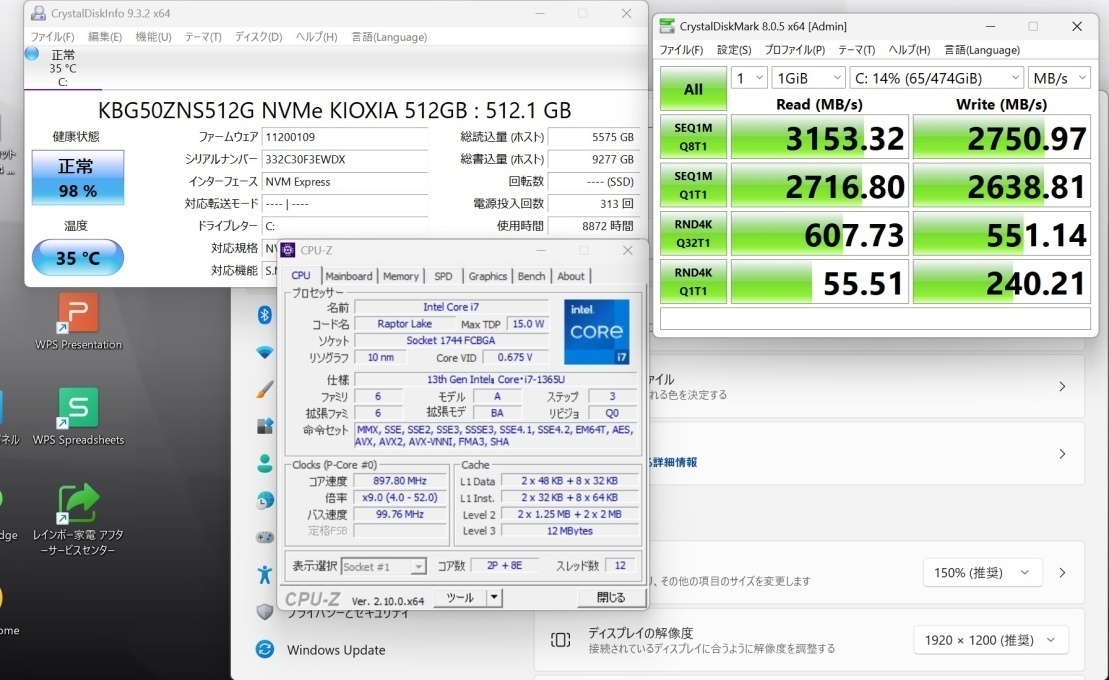Viewport: 1109px width, 680px height.
Task: Switch to the Mainboard tab in CPU-Z
Action: click(x=349, y=276)
